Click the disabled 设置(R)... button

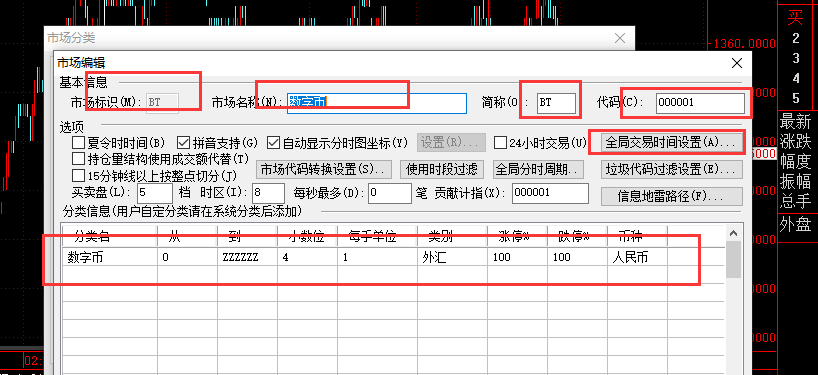(x=451, y=142)
